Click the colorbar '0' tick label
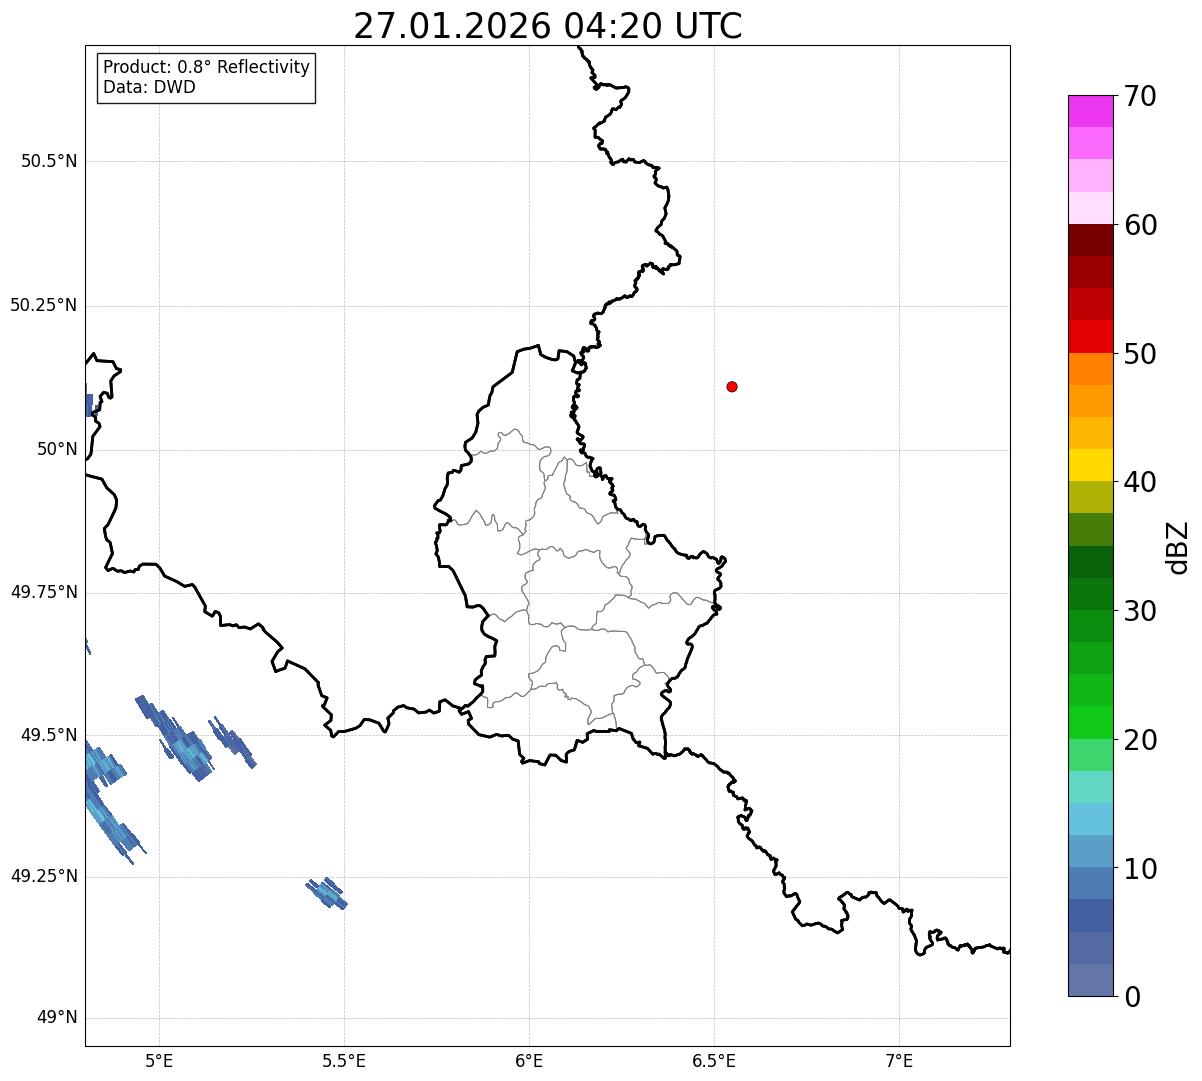The image size is (1202, 1081). tap(1132, 997)
